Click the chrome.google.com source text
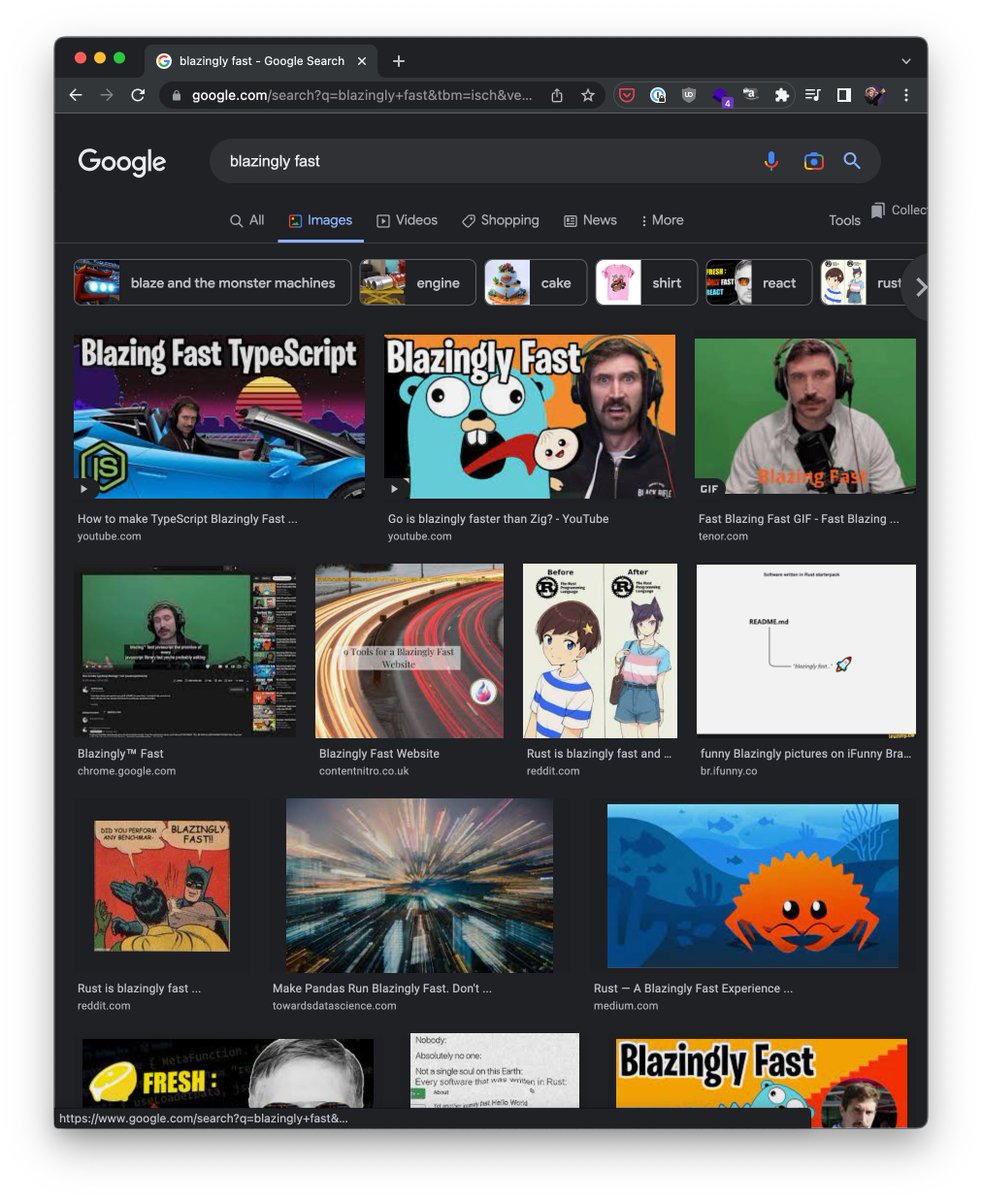 126,771
